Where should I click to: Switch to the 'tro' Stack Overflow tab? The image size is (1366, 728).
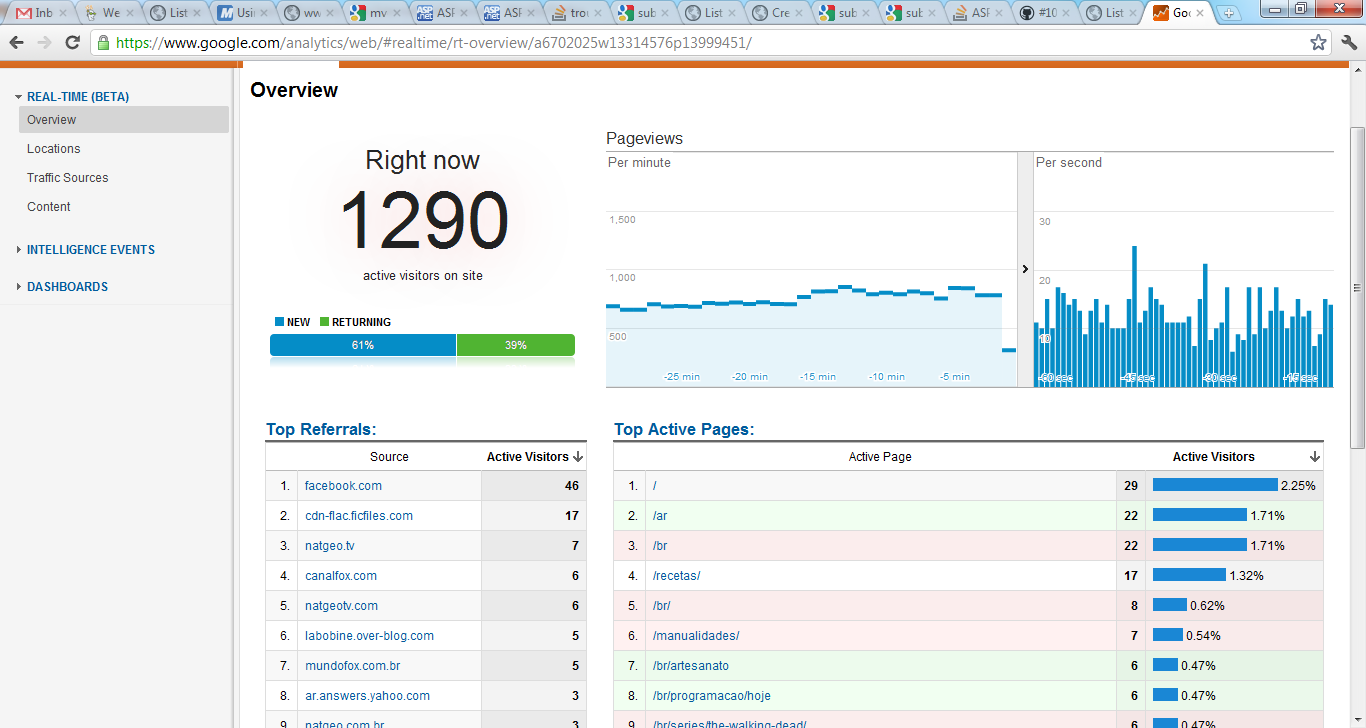577,13
